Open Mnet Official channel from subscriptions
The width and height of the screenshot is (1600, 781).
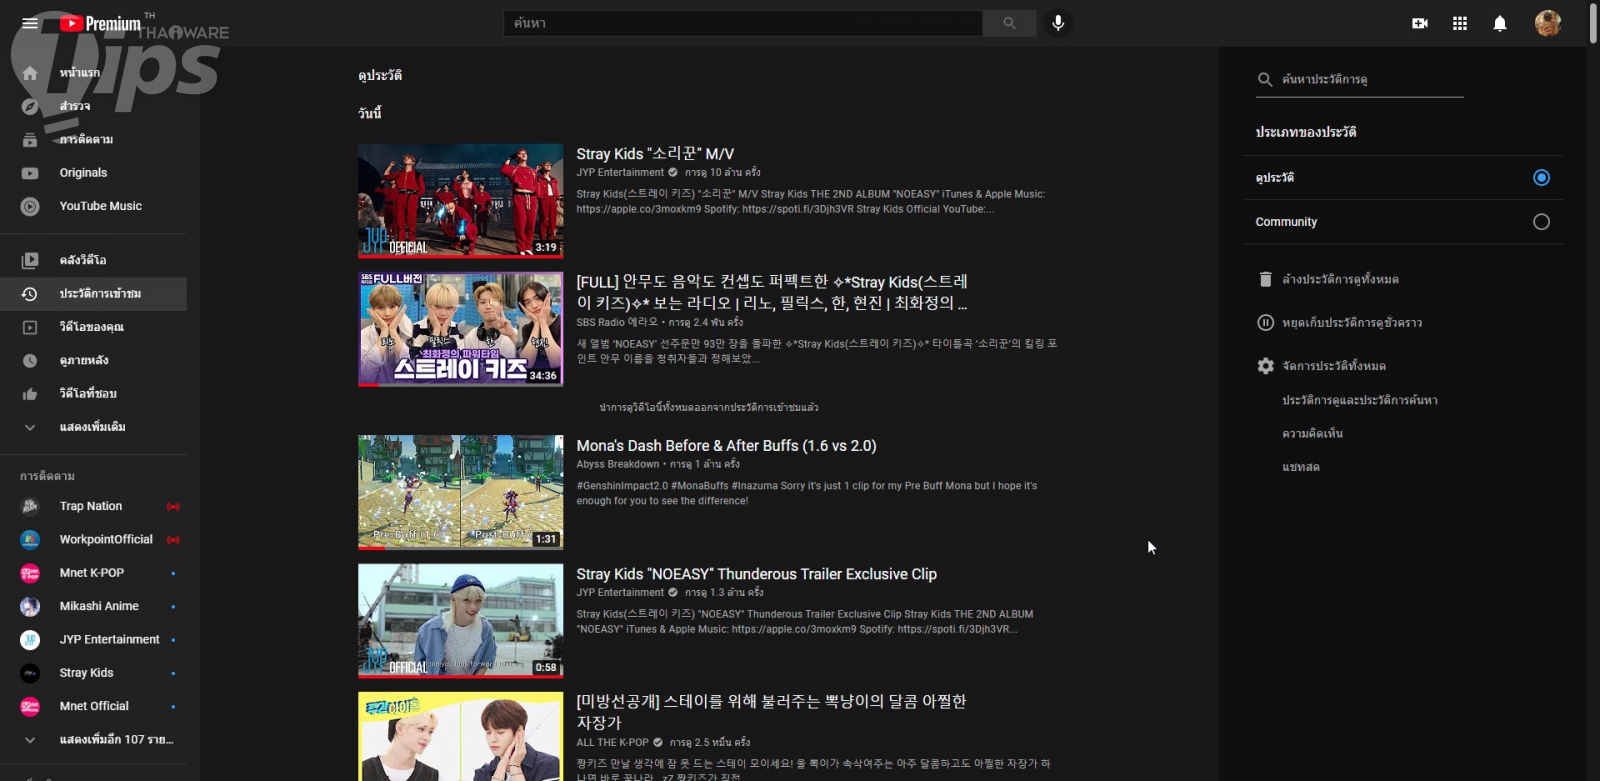point(93,706)
